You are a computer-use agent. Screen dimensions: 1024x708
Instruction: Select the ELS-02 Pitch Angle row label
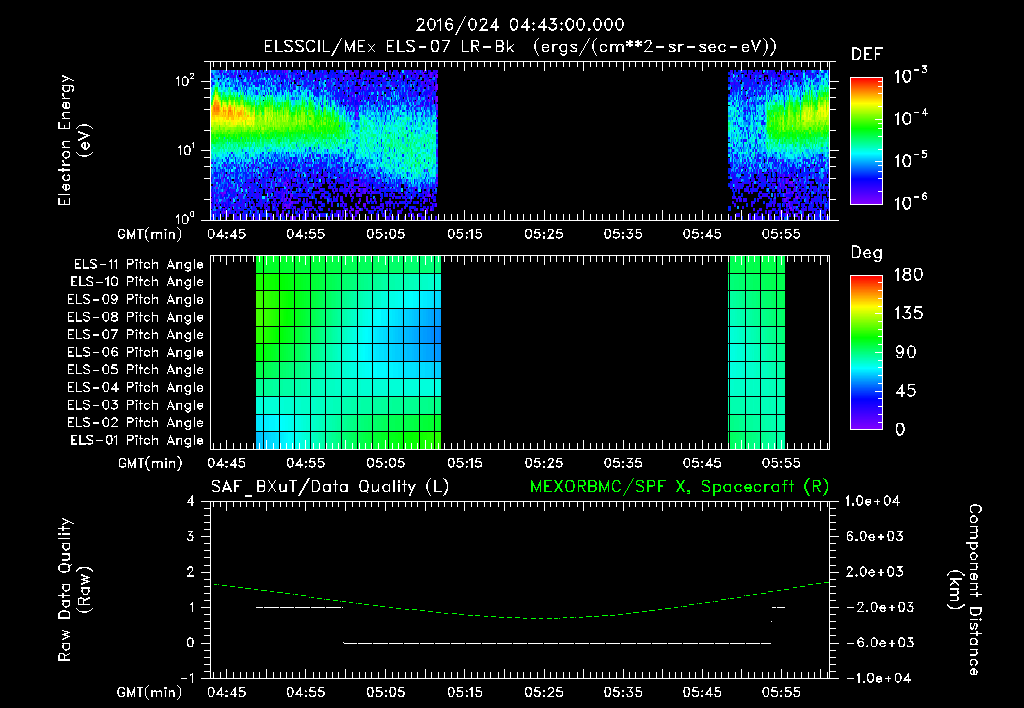[x=136, y=423]
